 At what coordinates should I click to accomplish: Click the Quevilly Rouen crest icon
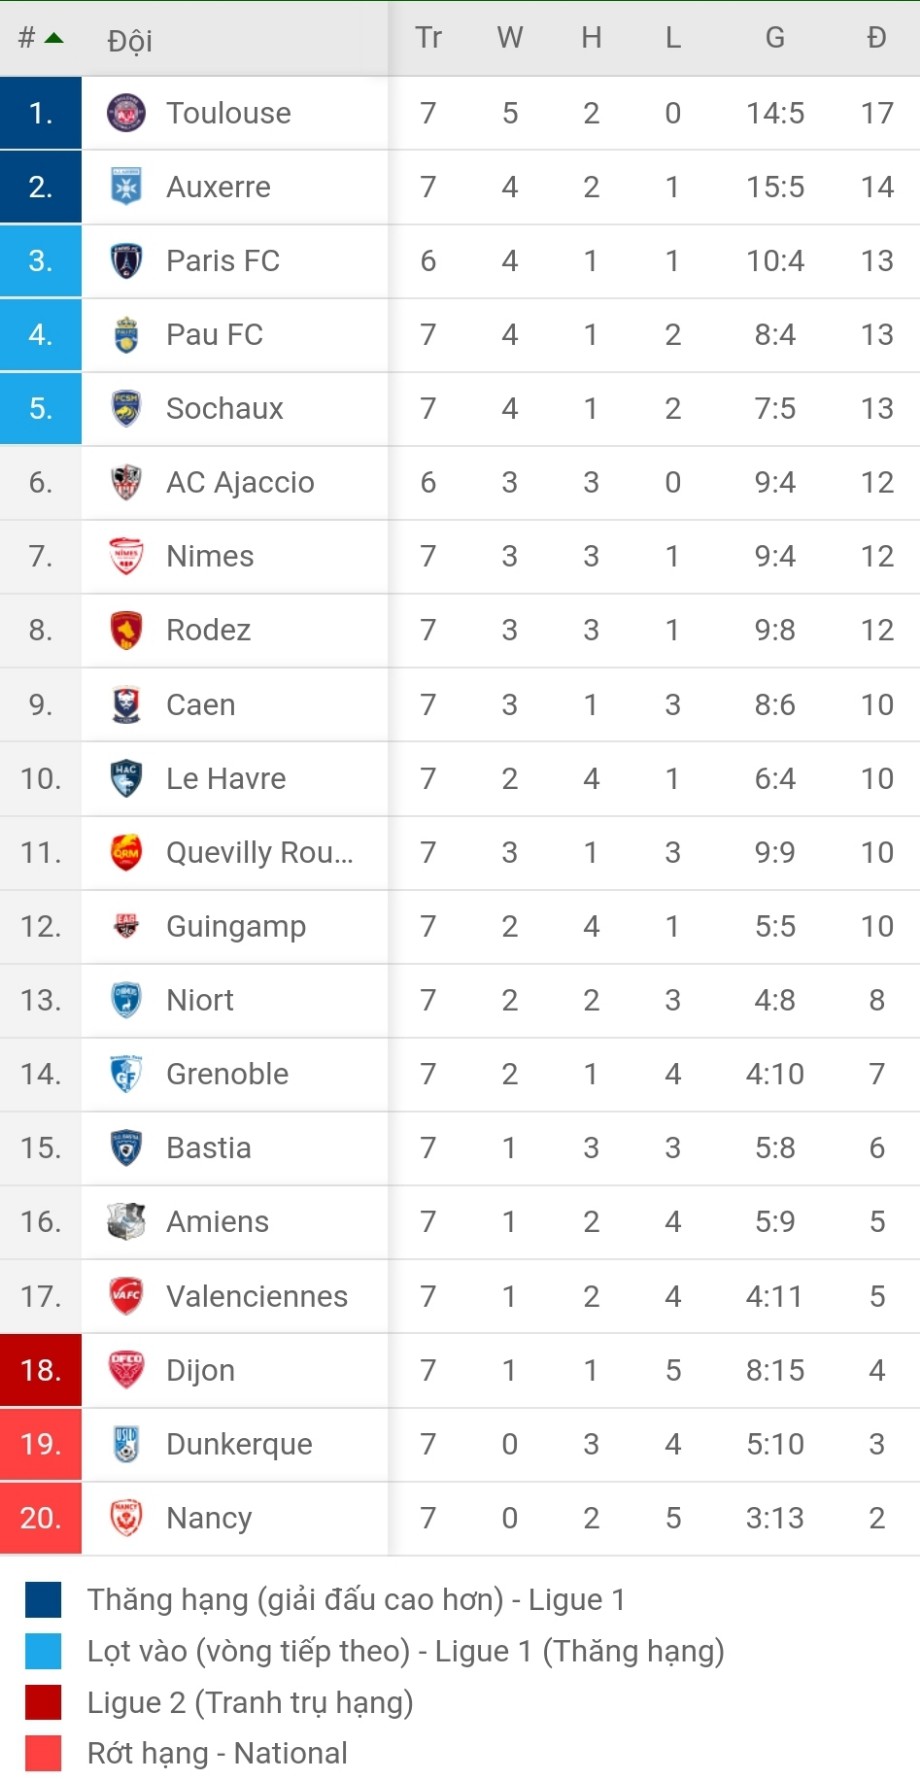pos(126,852)
